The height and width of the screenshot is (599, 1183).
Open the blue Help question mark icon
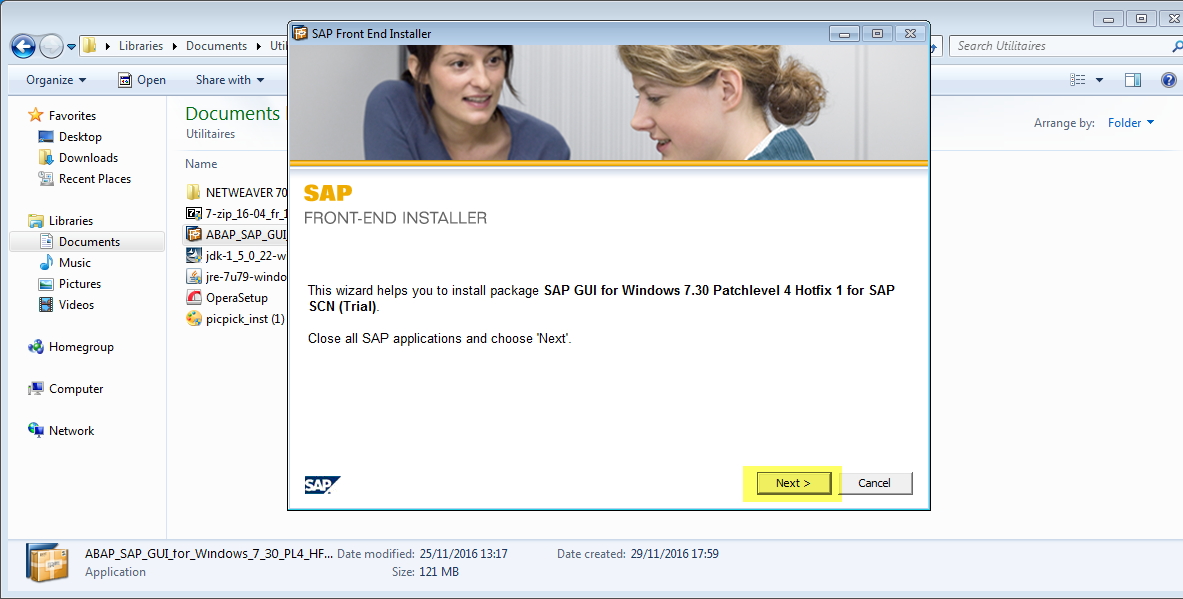1169,80
